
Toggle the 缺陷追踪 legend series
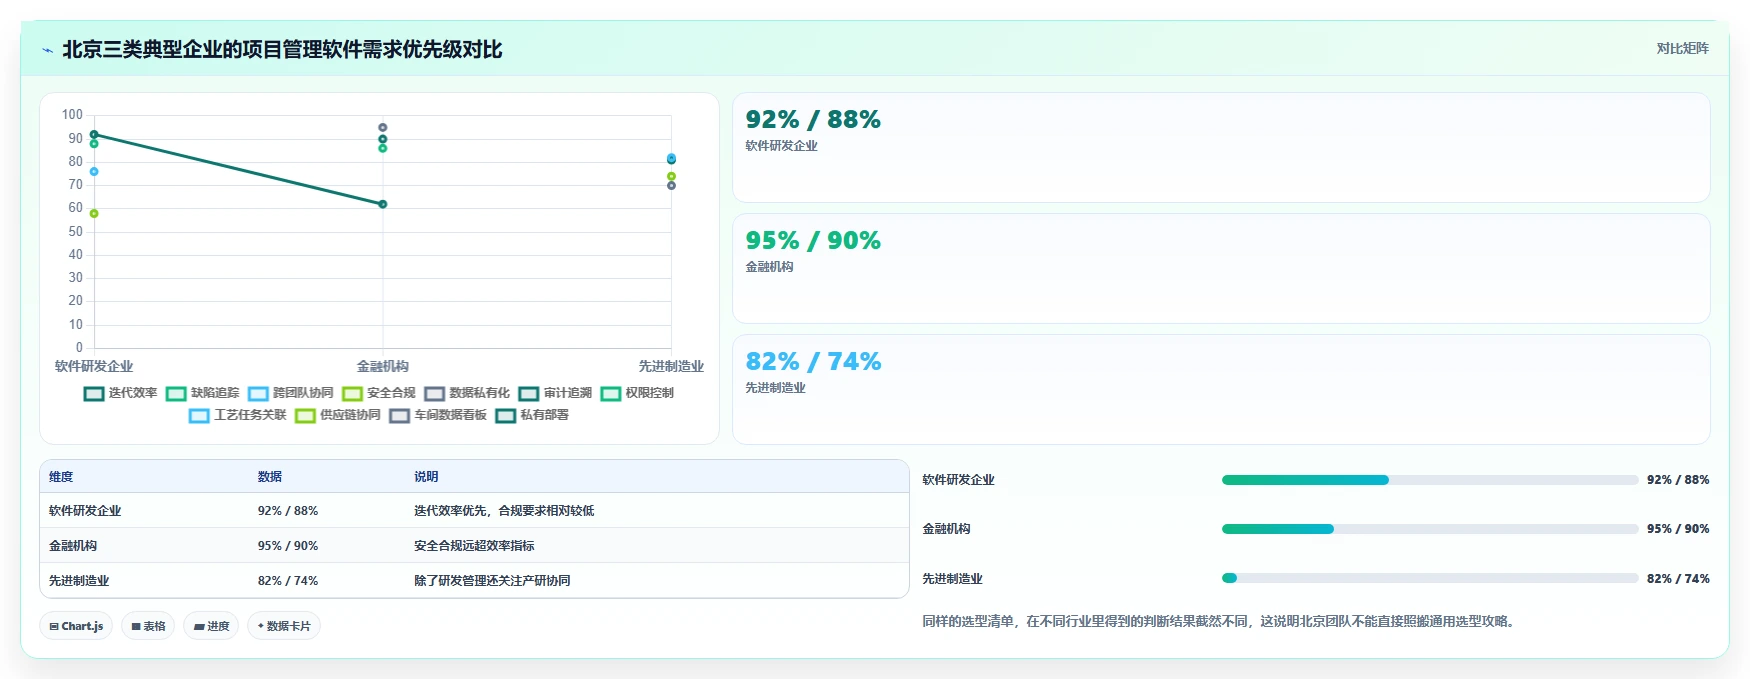click(x=203, y=393)
